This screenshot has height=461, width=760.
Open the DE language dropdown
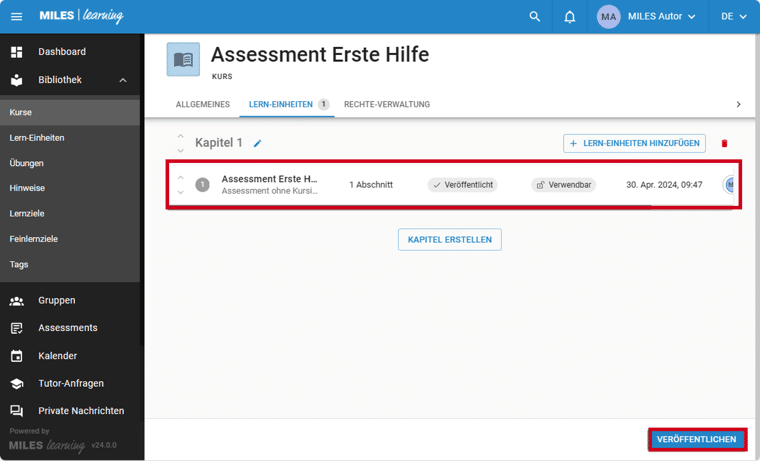(733, 17)
